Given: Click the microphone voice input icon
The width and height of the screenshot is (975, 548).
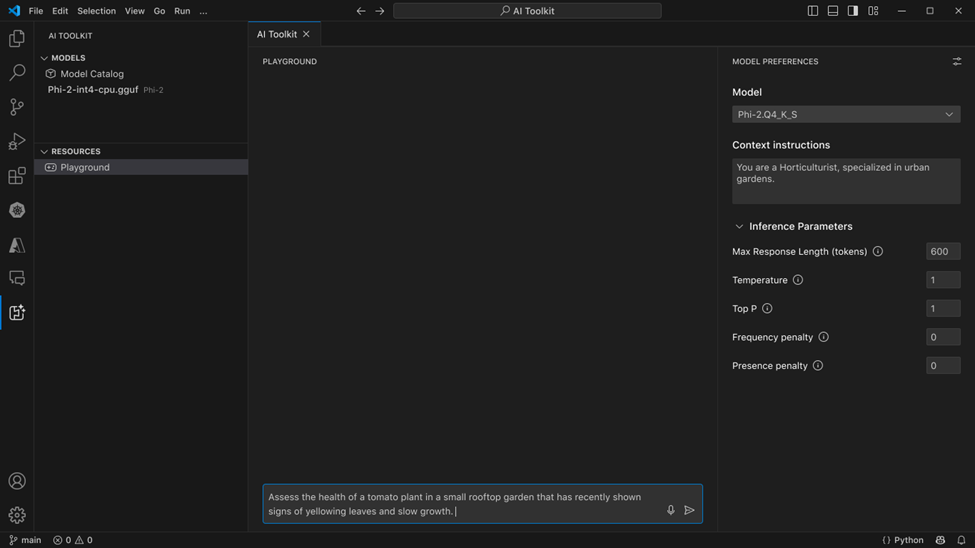Looking at the screenshot, I should click(670, 510).
